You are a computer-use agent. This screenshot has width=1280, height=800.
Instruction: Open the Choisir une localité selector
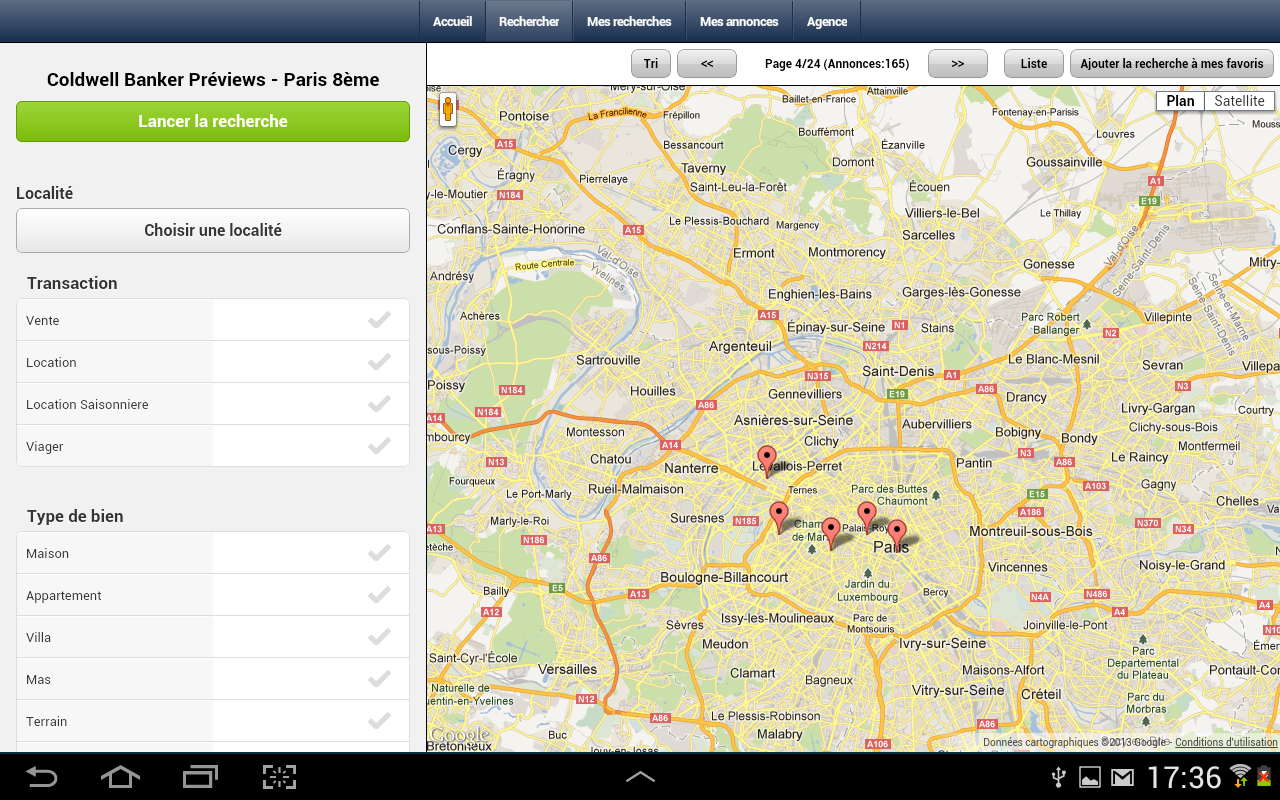pos(213,230)
